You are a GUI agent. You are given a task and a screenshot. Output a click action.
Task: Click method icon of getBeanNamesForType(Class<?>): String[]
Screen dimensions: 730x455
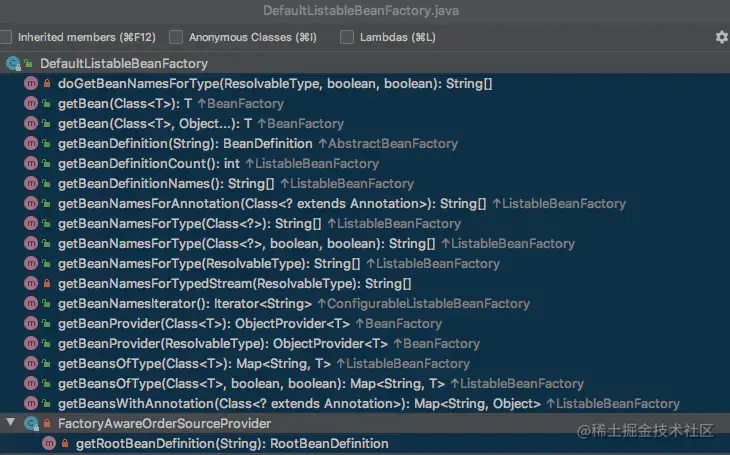31,224
